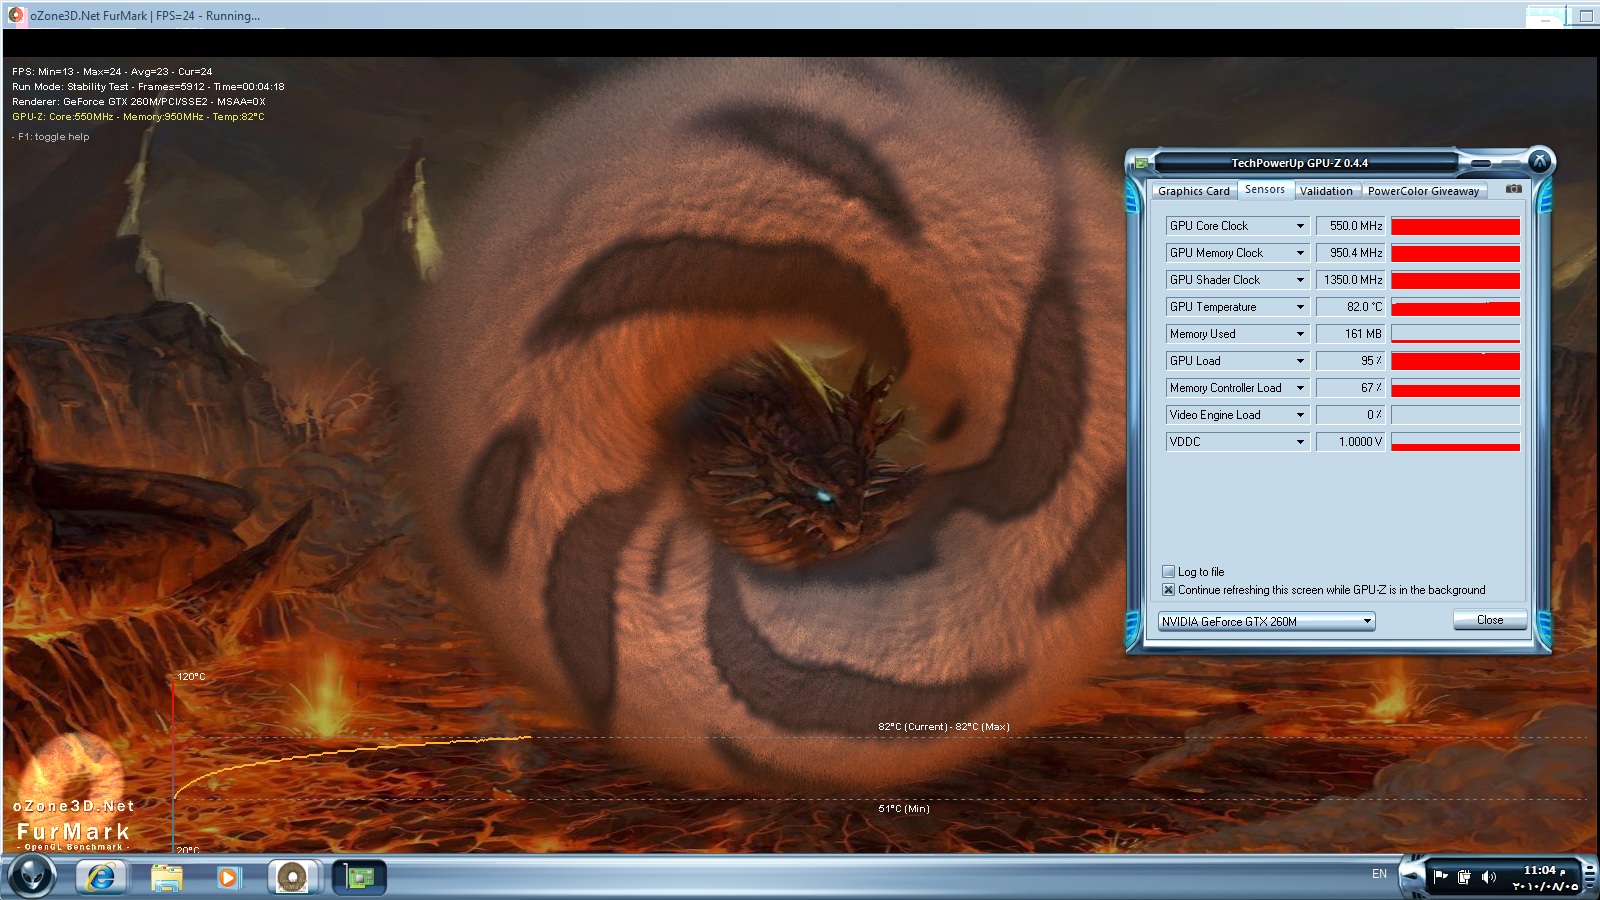Close GPU-Z with the alien-head title button
This screenshot has width=1600, height=900.
(x=1540, y=160)
